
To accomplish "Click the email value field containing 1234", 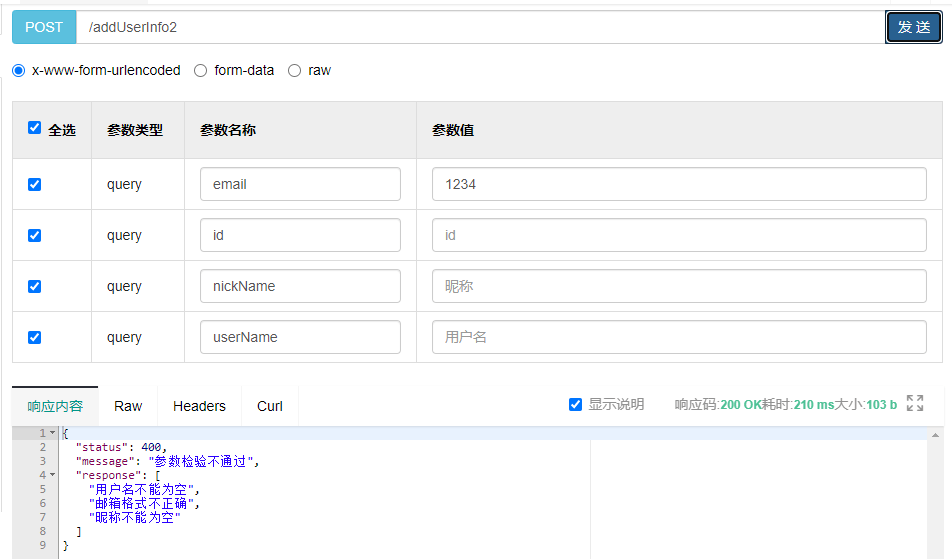I will (679, 184).
